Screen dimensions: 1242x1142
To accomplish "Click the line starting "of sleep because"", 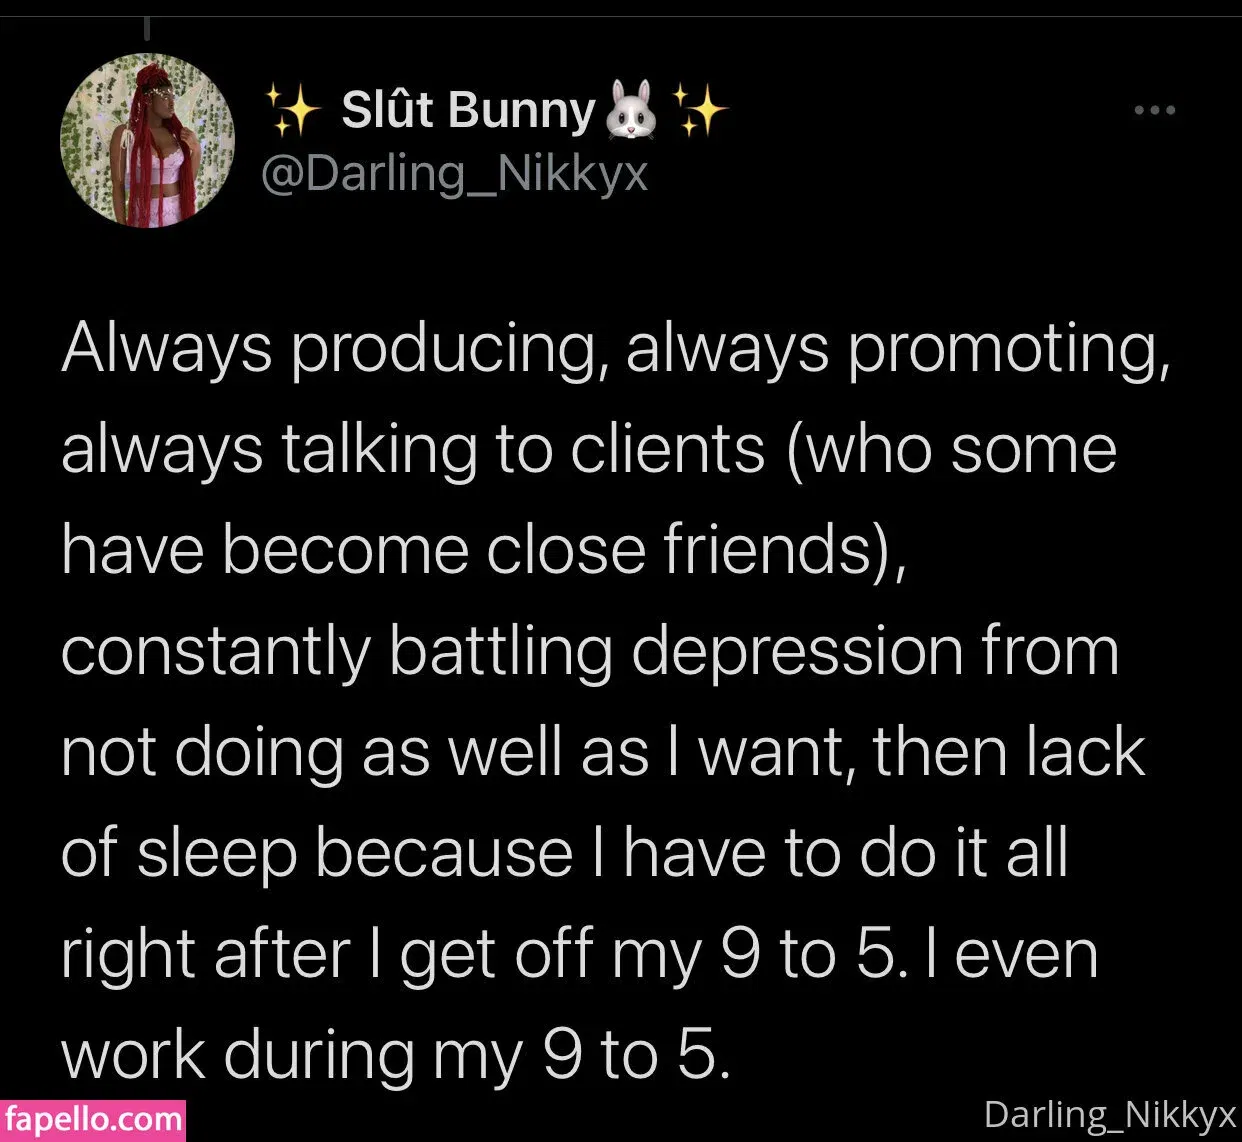I will (565, 853).
